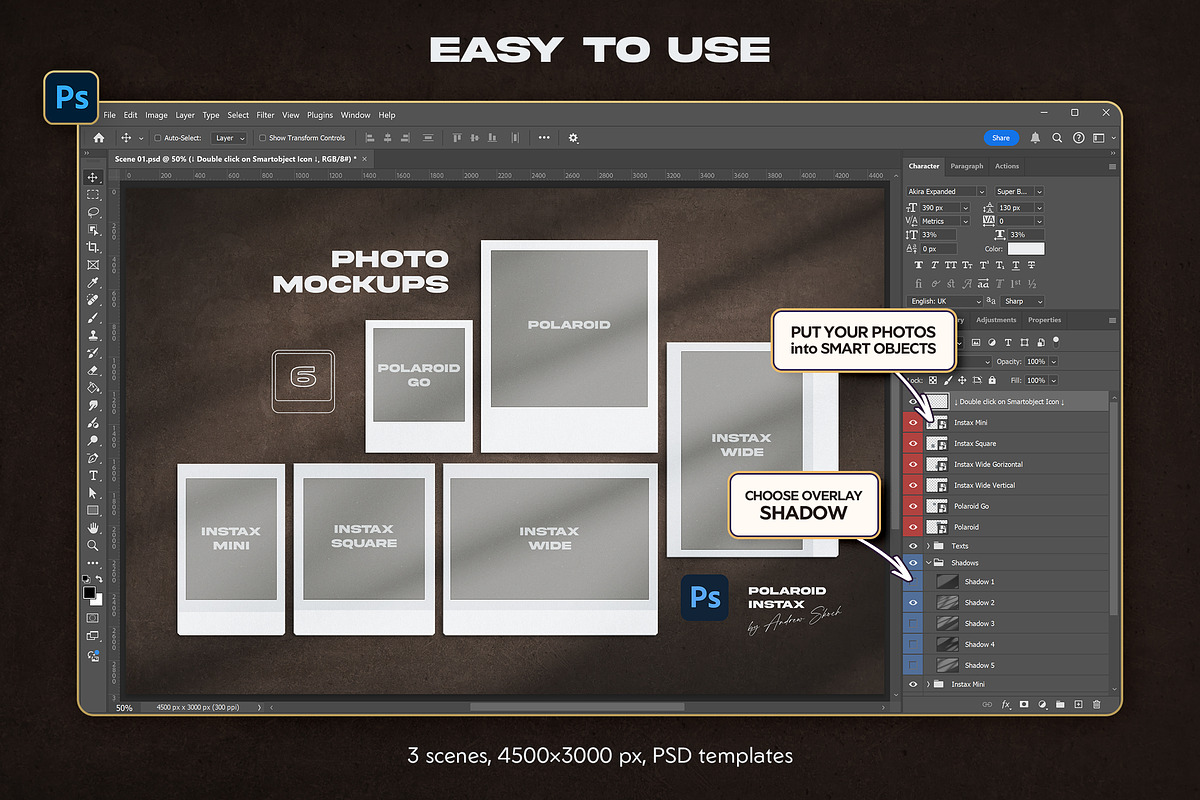Select the Object Selection tool
The image size is (1200, 800).
(x=93, y=229)
